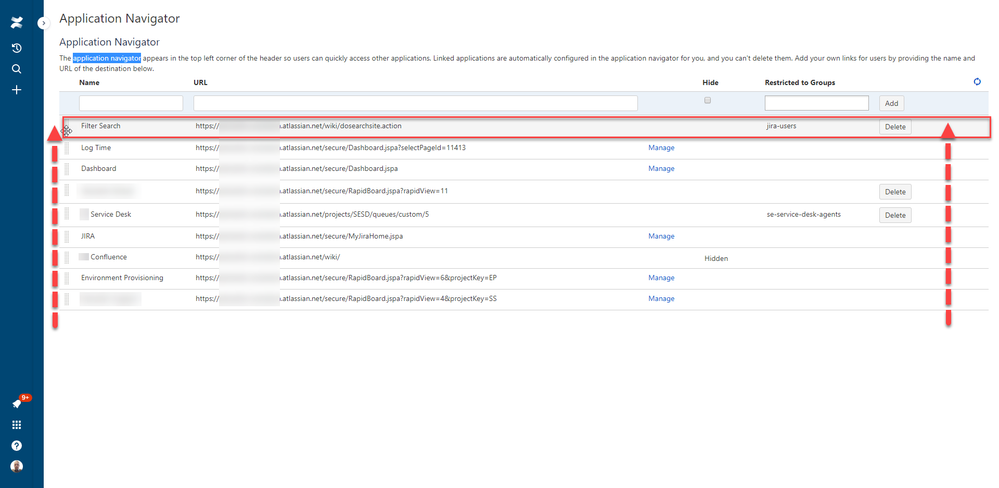The height and width of the screenshot is (488, 999).
Task: Click the dosearchsite.action URL cell
Action: [299, 126]
